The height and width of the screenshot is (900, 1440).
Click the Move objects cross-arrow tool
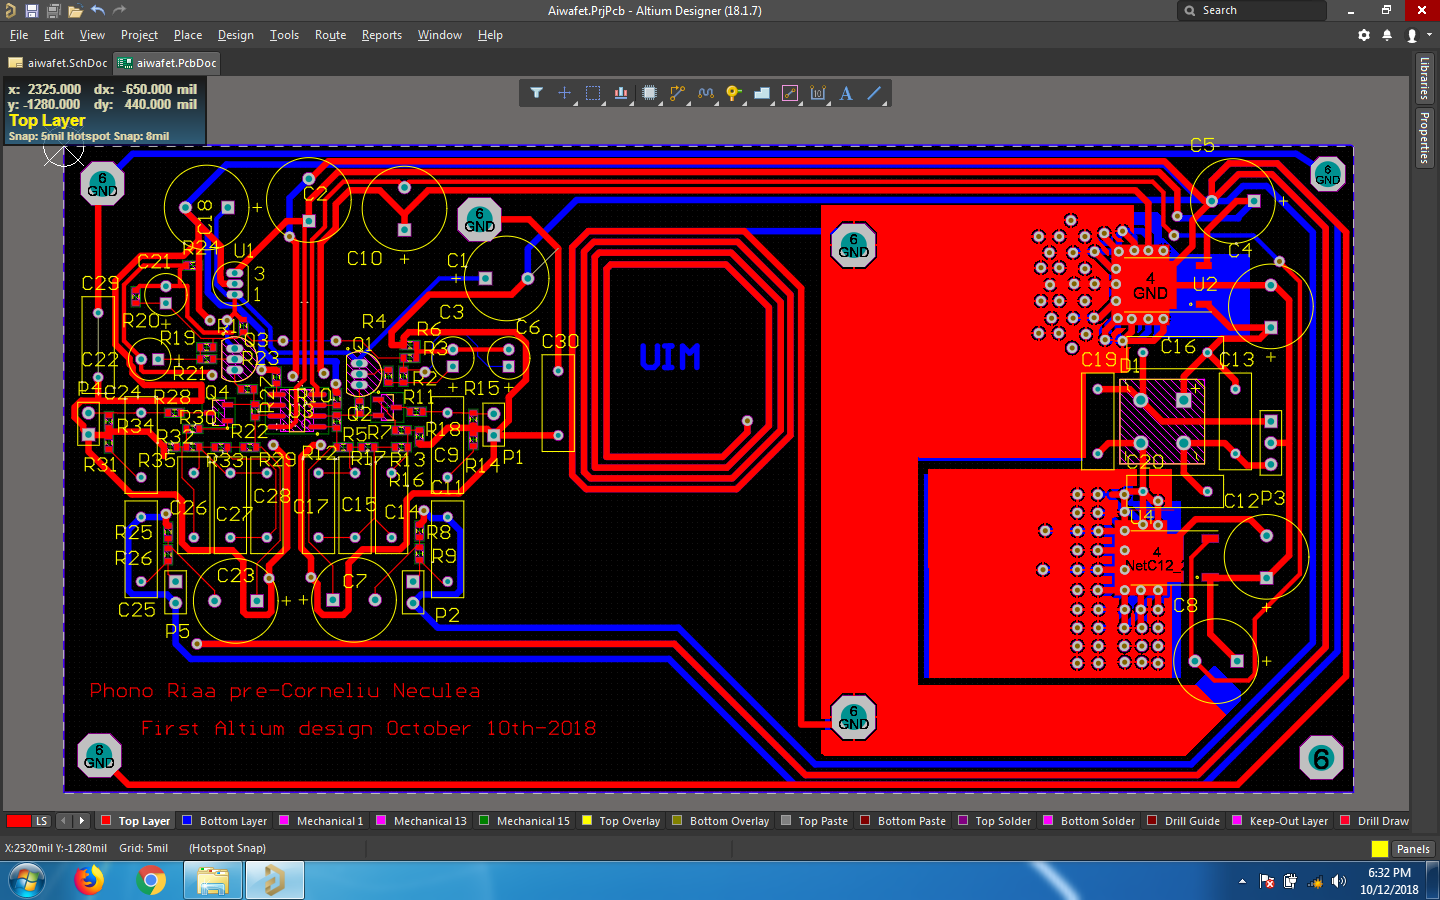point(565,93)
